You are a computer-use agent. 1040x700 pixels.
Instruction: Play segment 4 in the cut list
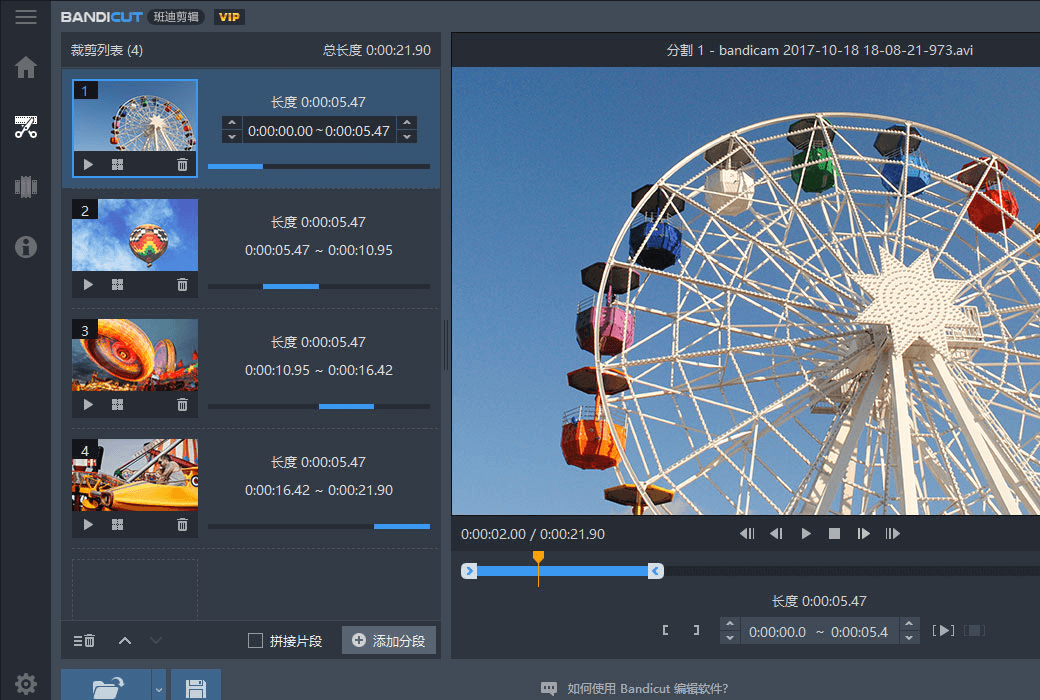point(88,525)
